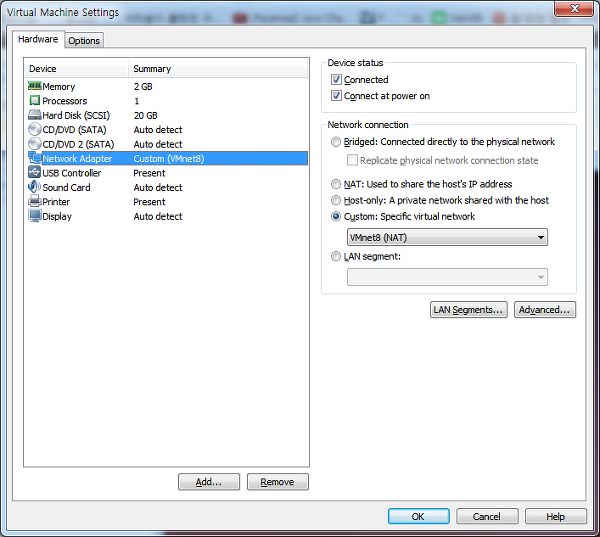Click the LAN Segments... button

click(x=468, y=310)
